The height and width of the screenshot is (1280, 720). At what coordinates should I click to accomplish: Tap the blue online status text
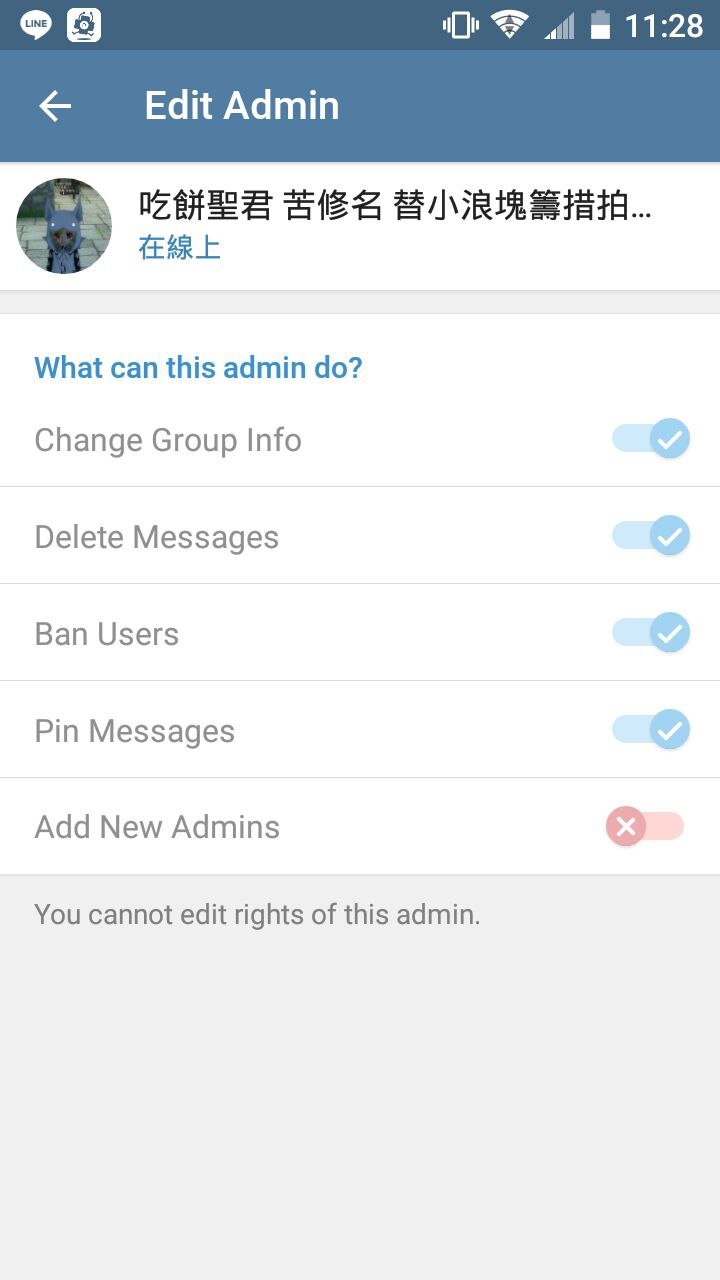tap(180, 247)
